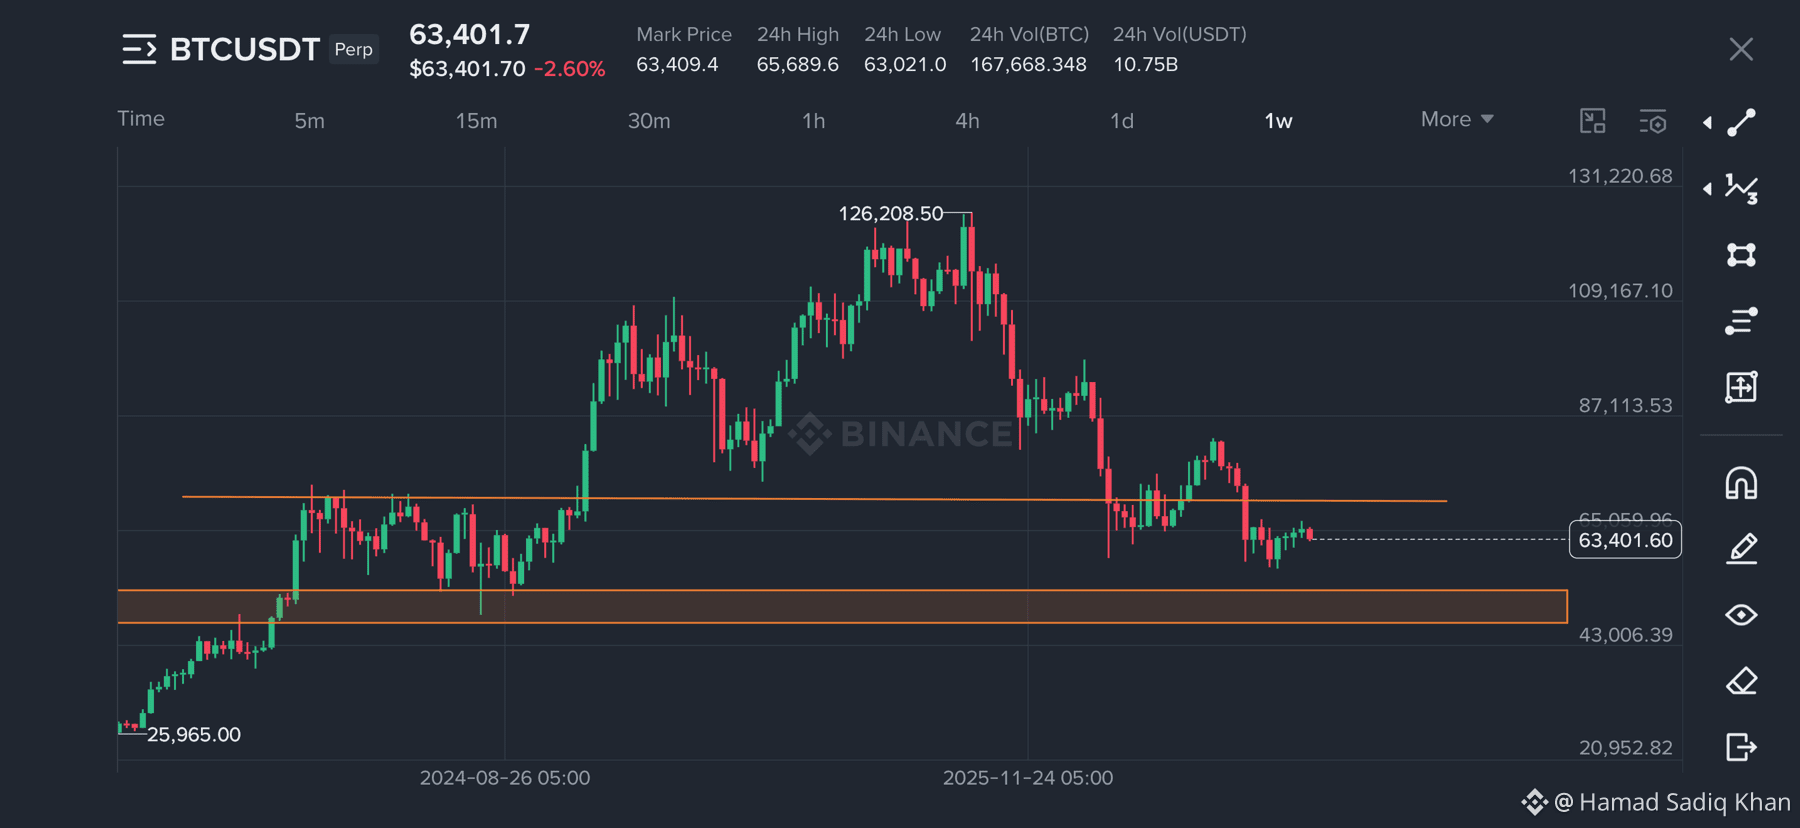Tap the 24h Vol(USDT) value 10.75B

tap(1145, 64)
